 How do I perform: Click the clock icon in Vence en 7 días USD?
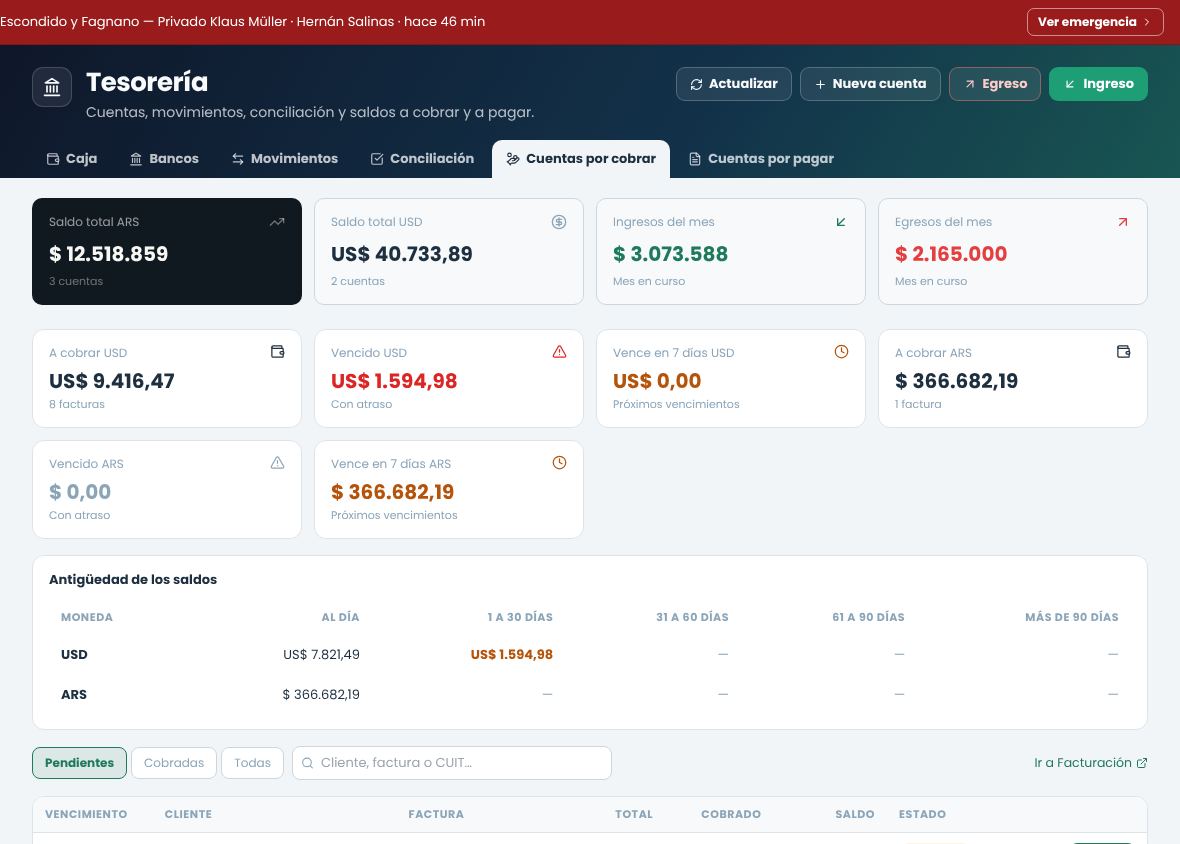[841, 351]
